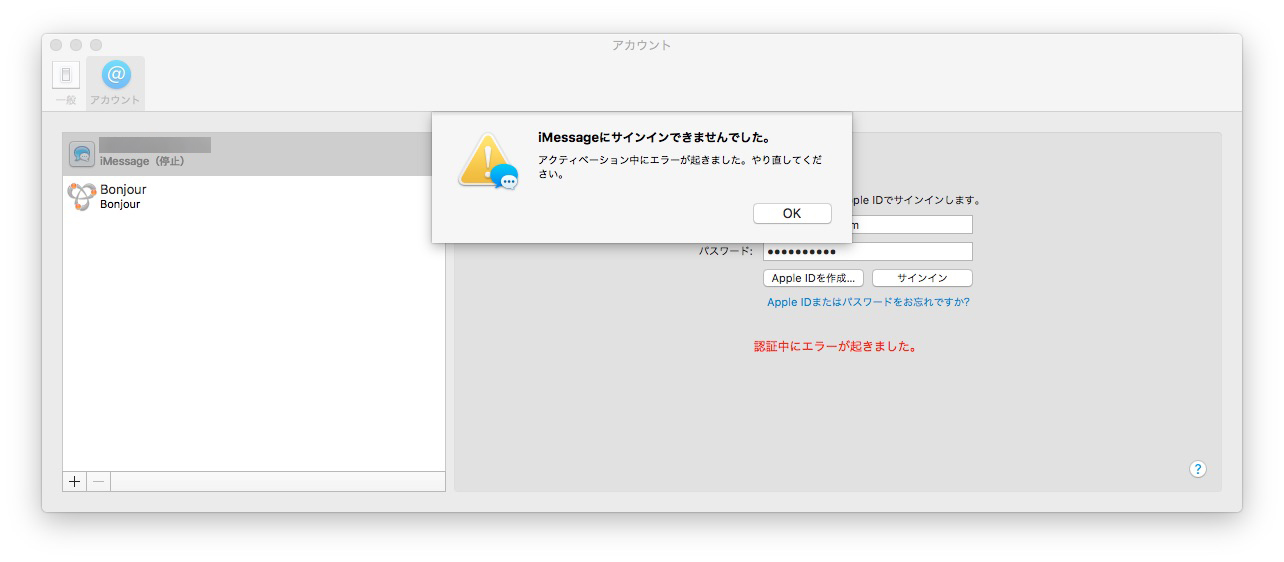
Task: Select the iMessage (停止) account row
Action: tap(254, 154)
